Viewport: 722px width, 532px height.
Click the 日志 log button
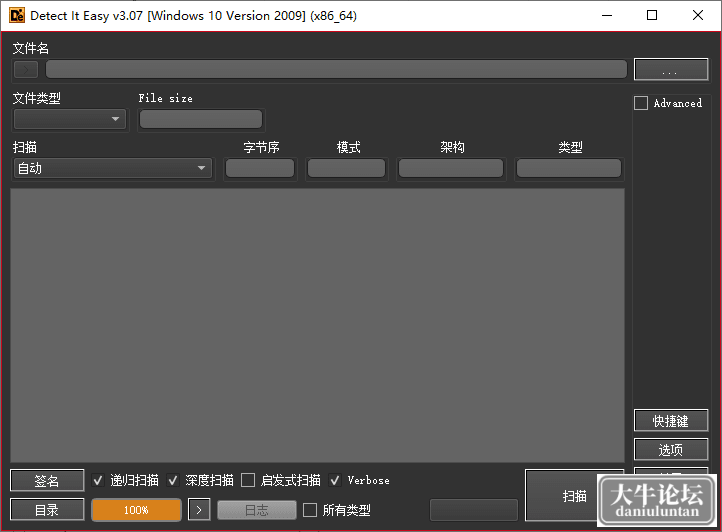click(256, 510)
